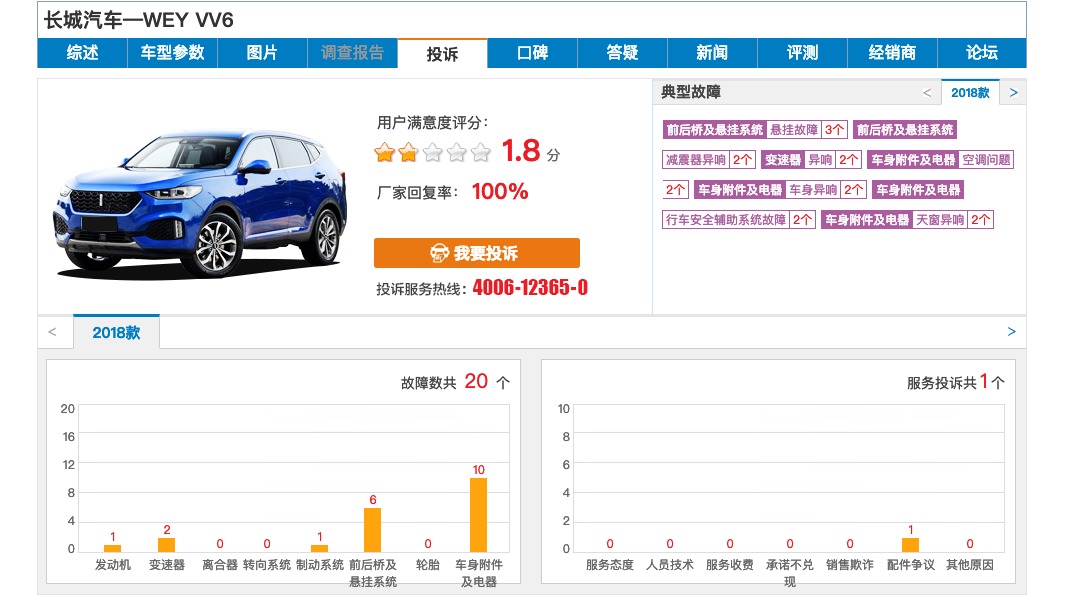Viewport: 1073px width, 600px height.
Task: Click the right arrow in the model year bar
Action: [1011, 332]
